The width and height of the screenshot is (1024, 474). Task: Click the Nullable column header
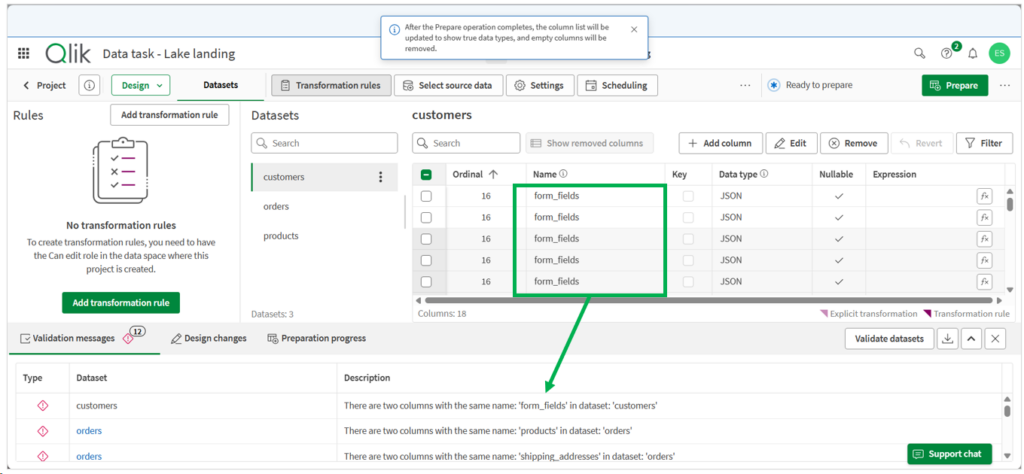[x=837, y=174]
